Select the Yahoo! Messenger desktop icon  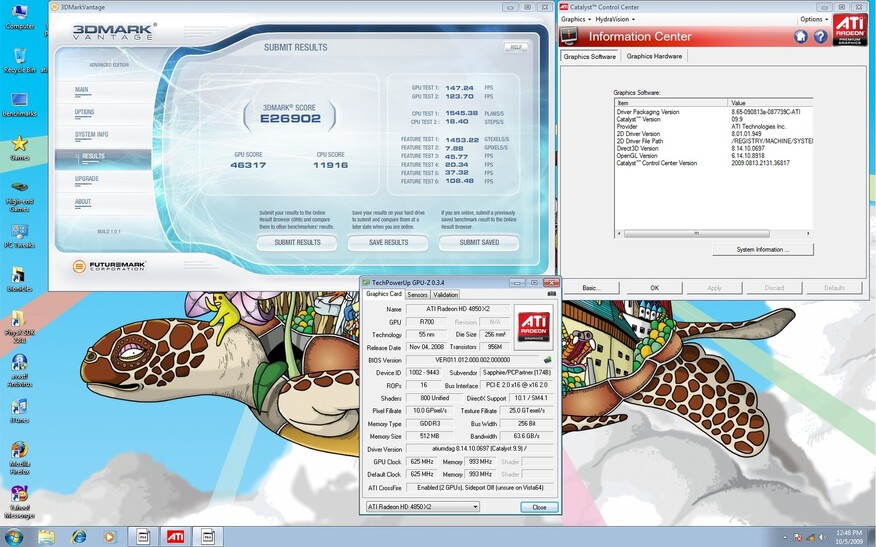click(x=20, y=502)
